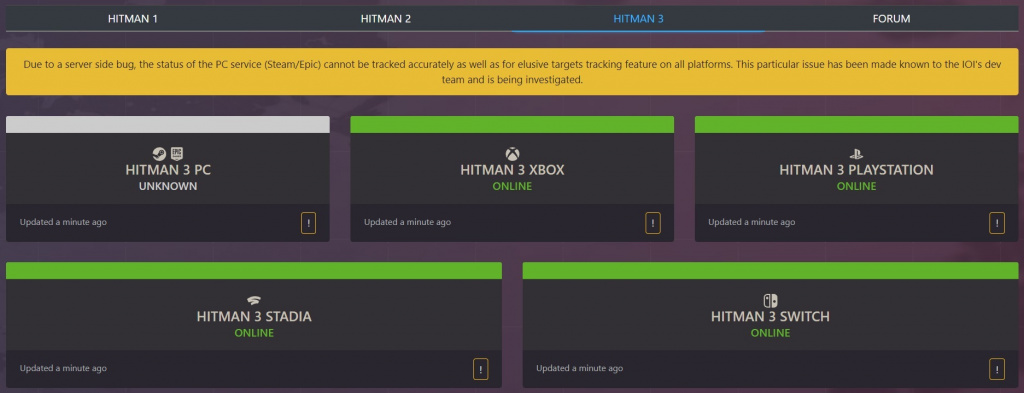Select the HITMAN 3 tab
Image resolution: width=1024 pixels, height=393 pixels.
pos(638,19)
